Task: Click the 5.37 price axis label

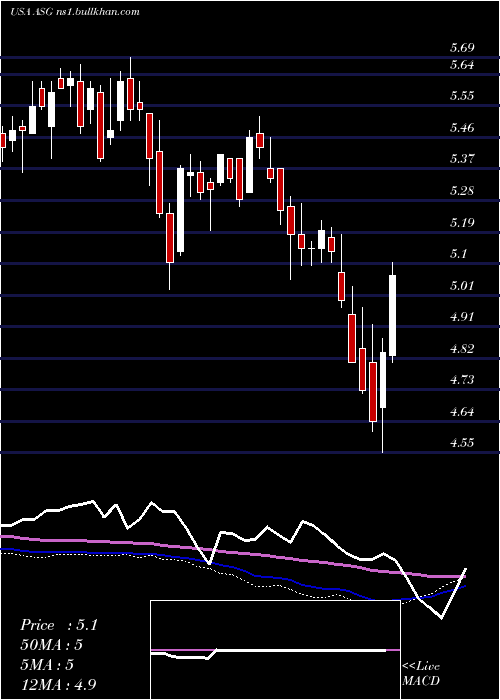Action: click(x=462, y=159)
